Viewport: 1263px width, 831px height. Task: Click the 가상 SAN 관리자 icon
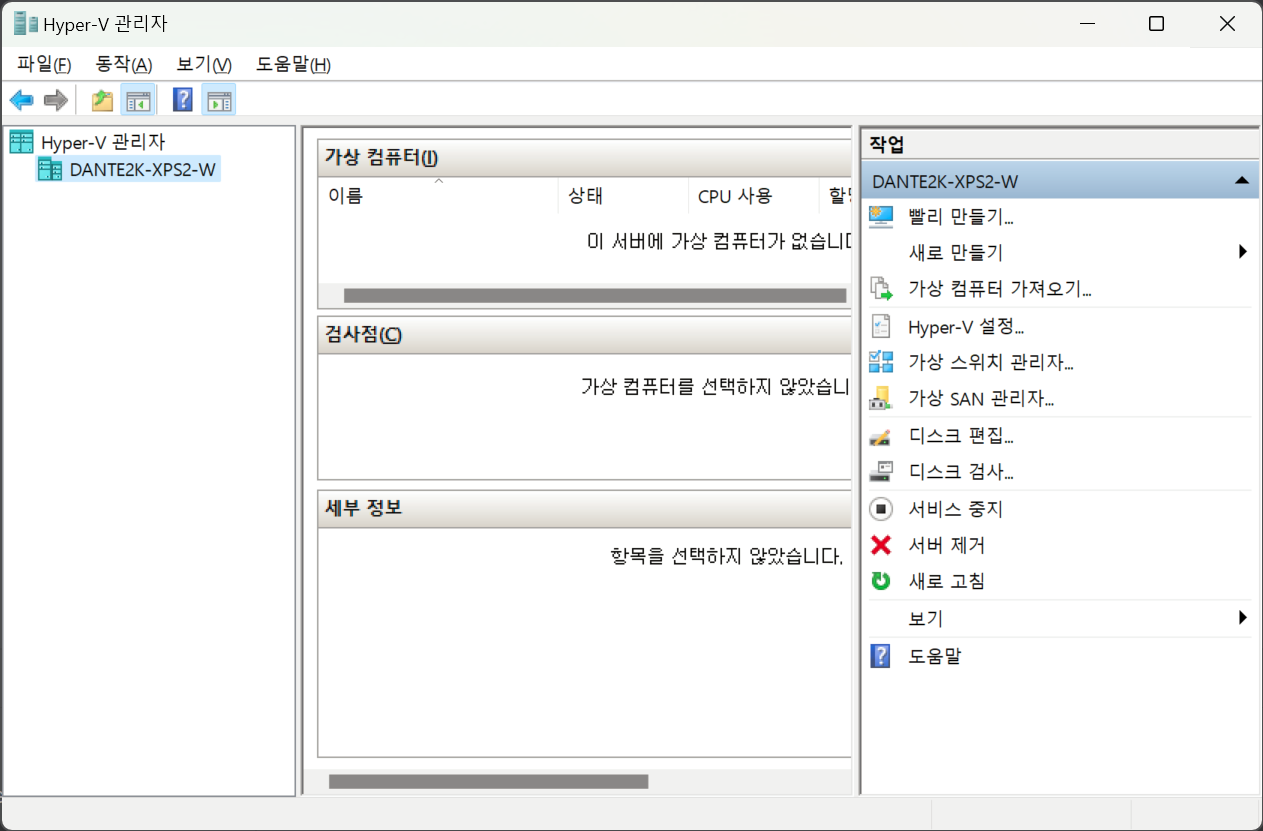coord(881,398)
